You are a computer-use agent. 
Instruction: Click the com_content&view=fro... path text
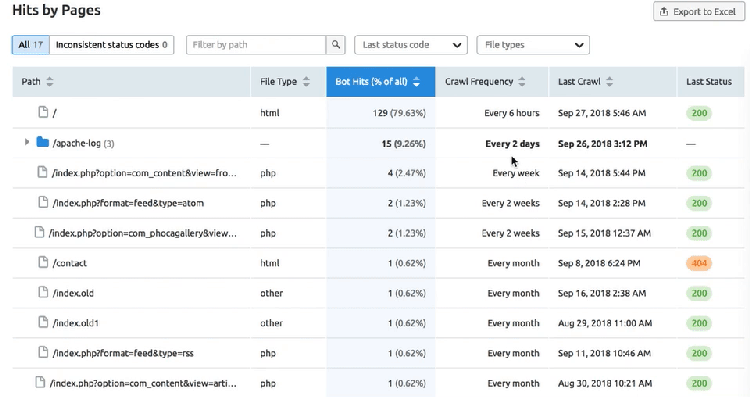coord(144,173)
